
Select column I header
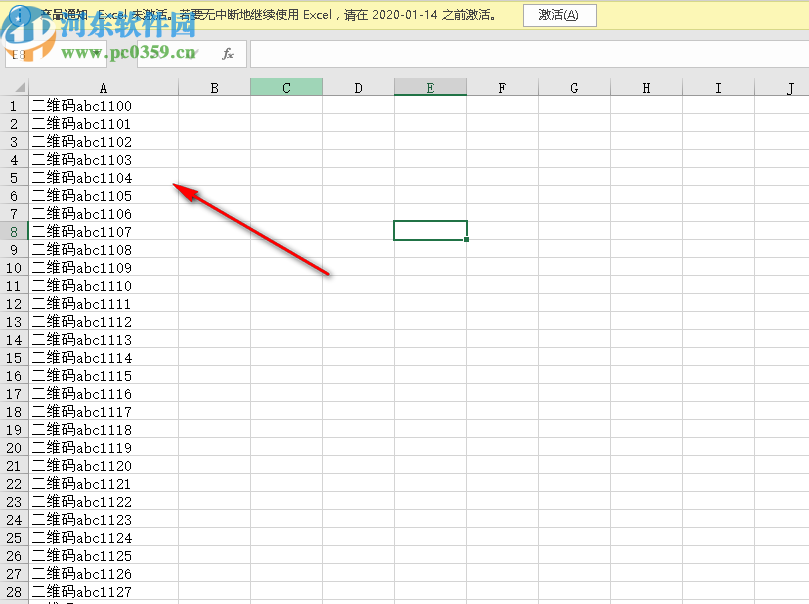pos(718,87)
